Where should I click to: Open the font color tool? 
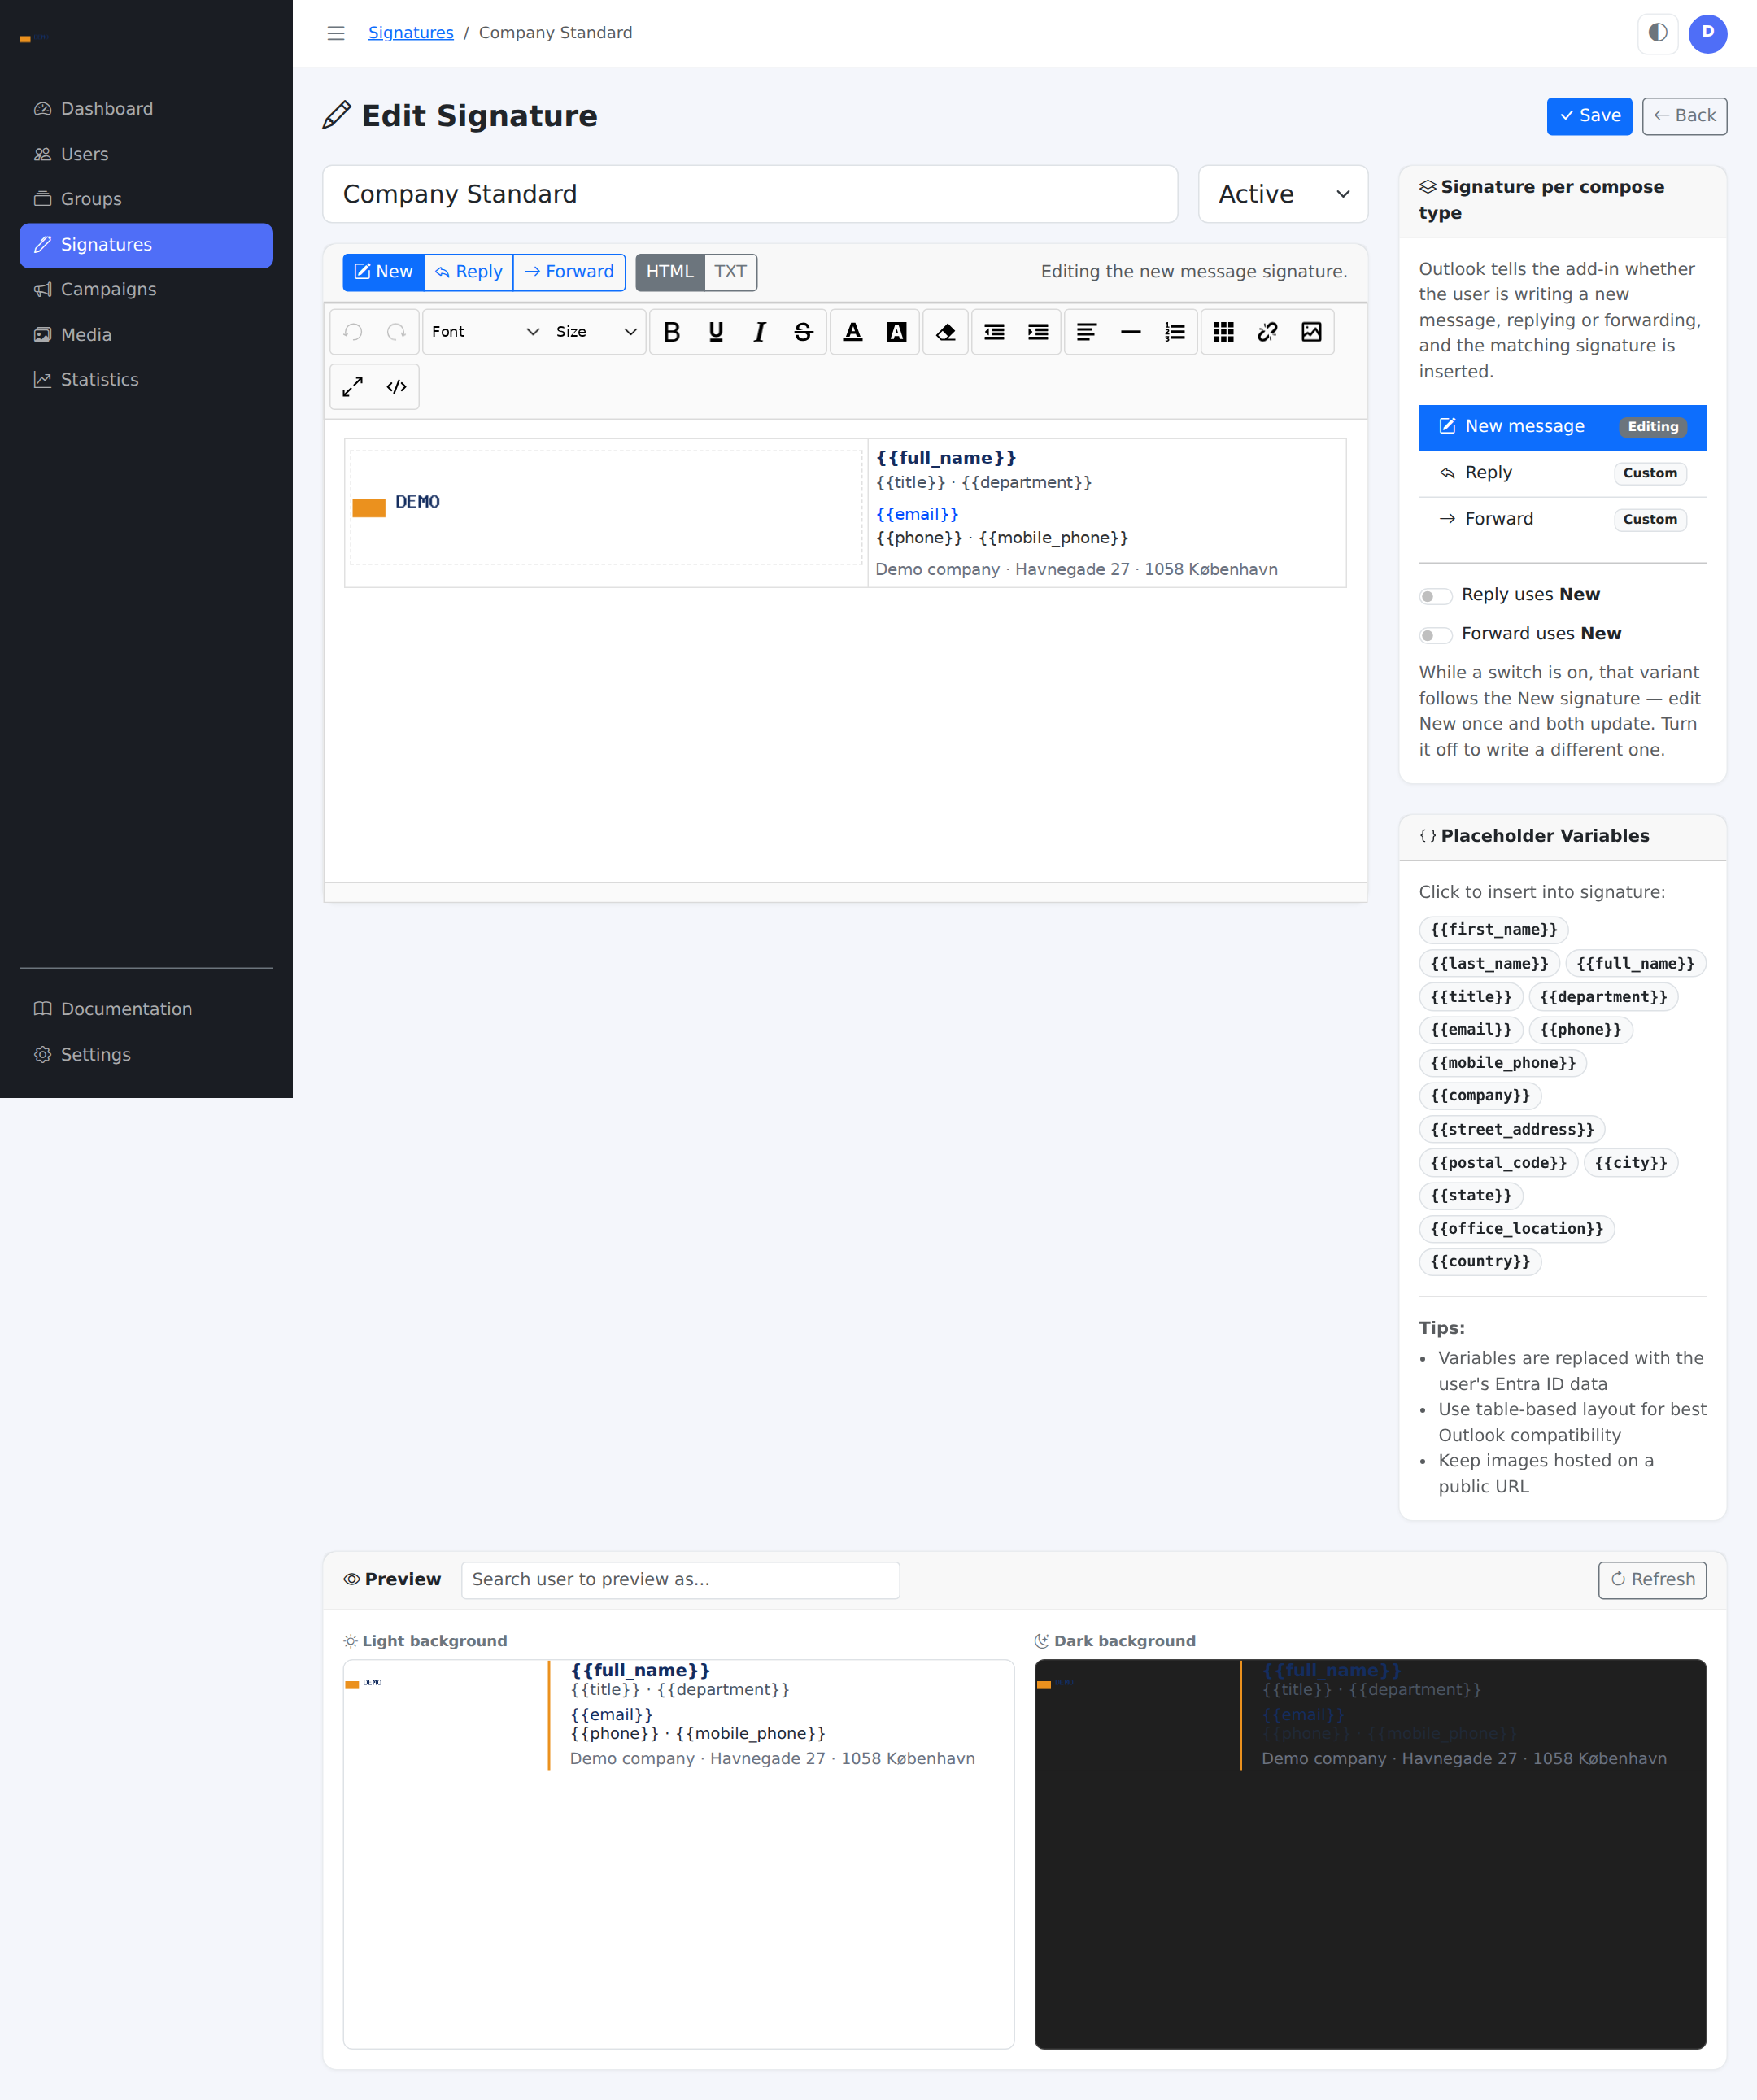pyautogui.click(x=853, y=332)
